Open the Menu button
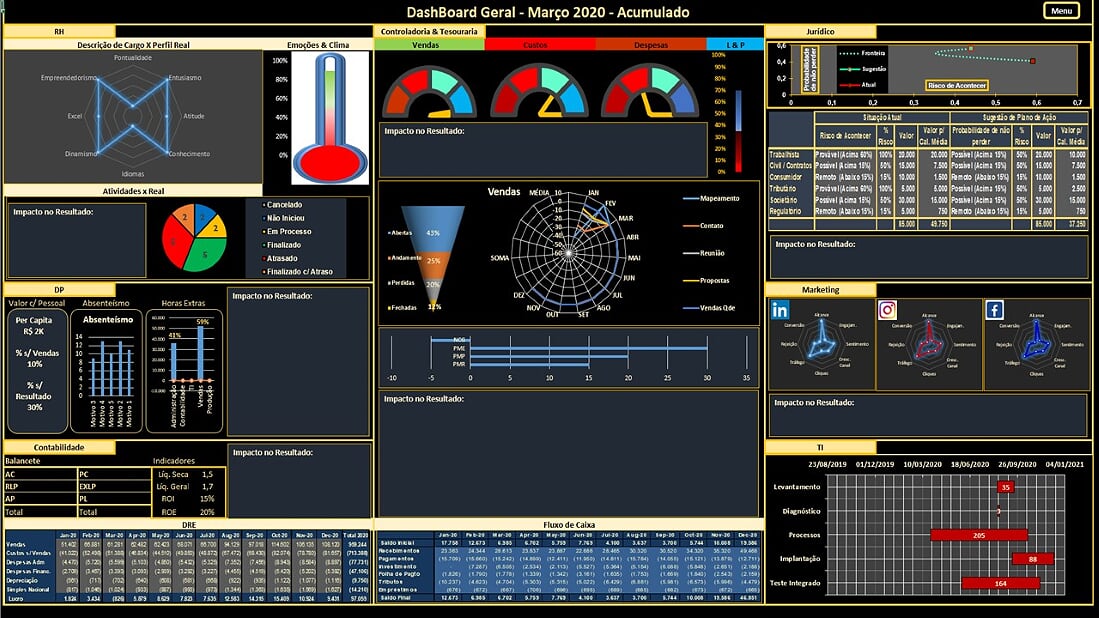The height and width of the screenshot is (618, 1099). (1061, 11)
